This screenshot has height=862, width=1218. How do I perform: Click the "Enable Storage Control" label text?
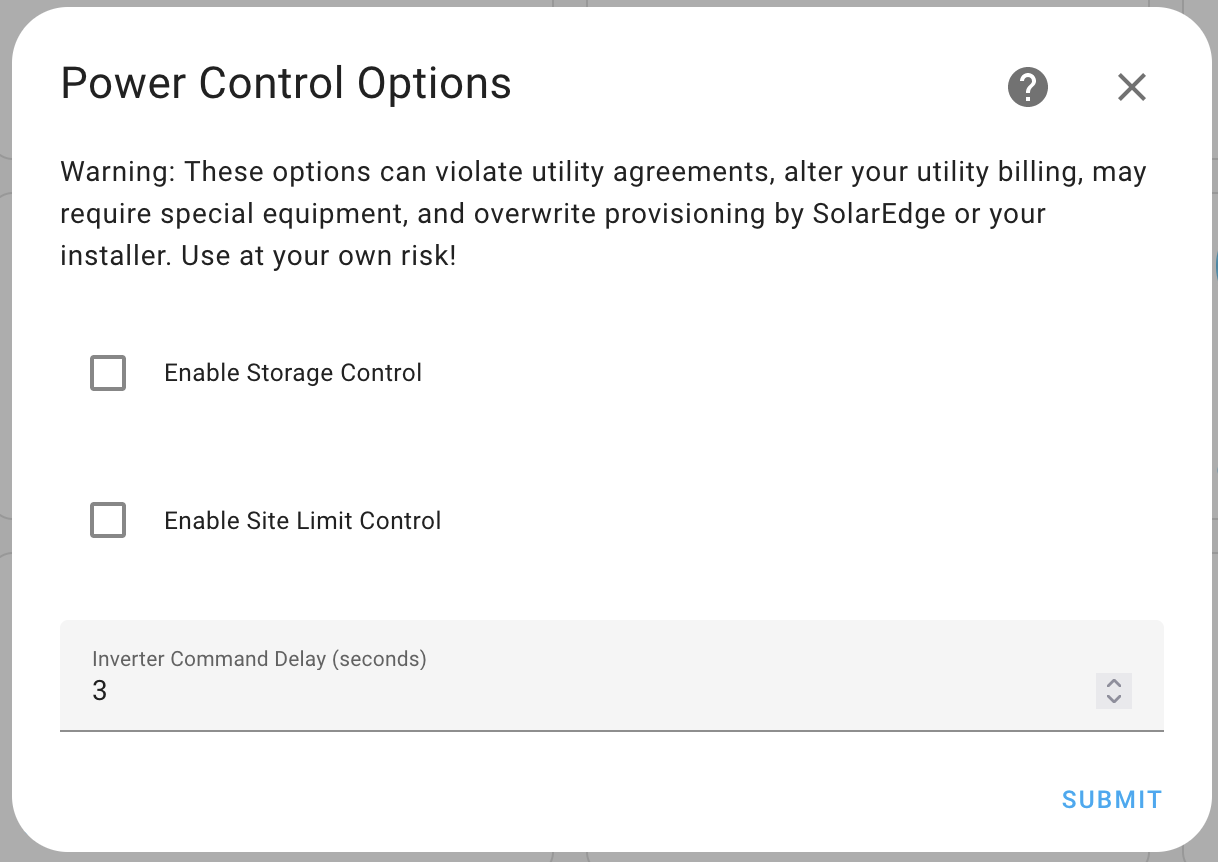(x=293, y=373)
